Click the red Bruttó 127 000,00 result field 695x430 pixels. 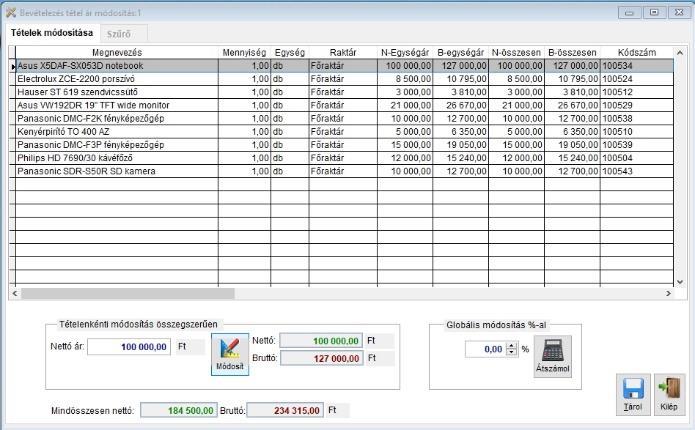(321, 358)
